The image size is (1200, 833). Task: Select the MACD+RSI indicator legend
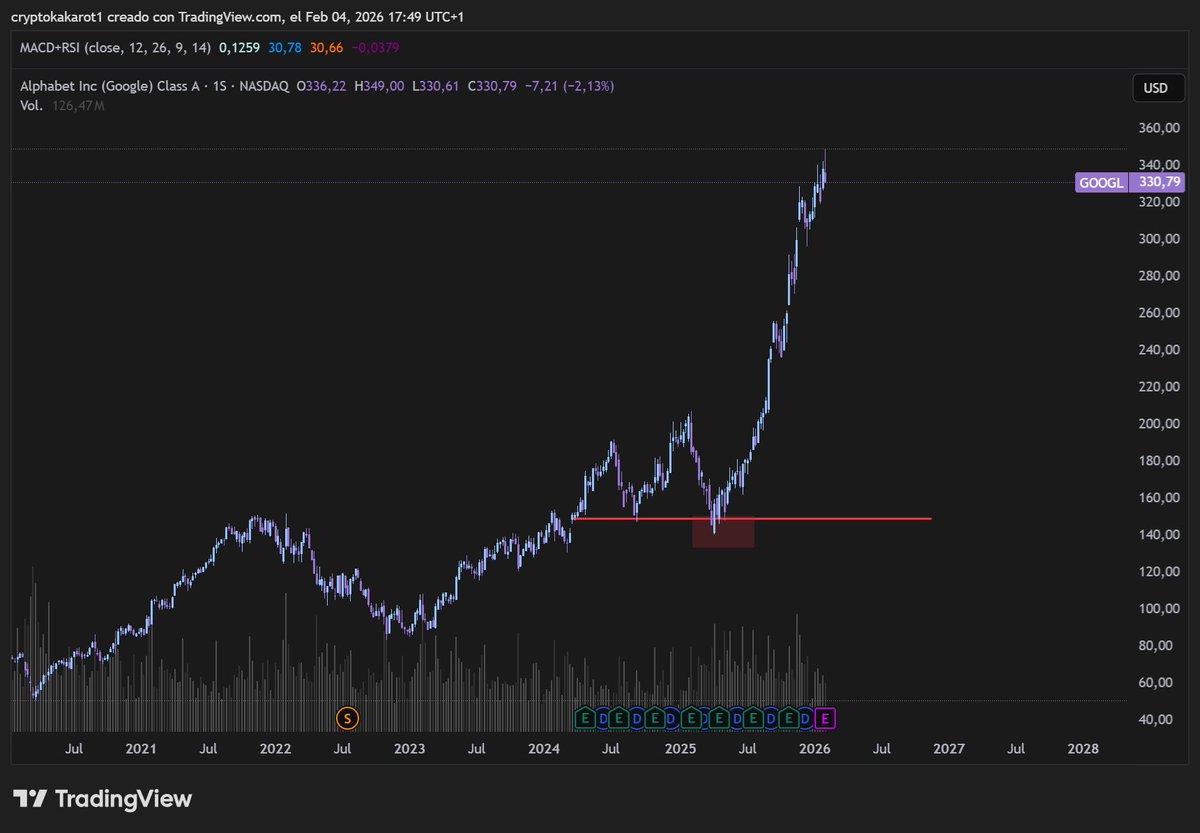click(115, 47)
